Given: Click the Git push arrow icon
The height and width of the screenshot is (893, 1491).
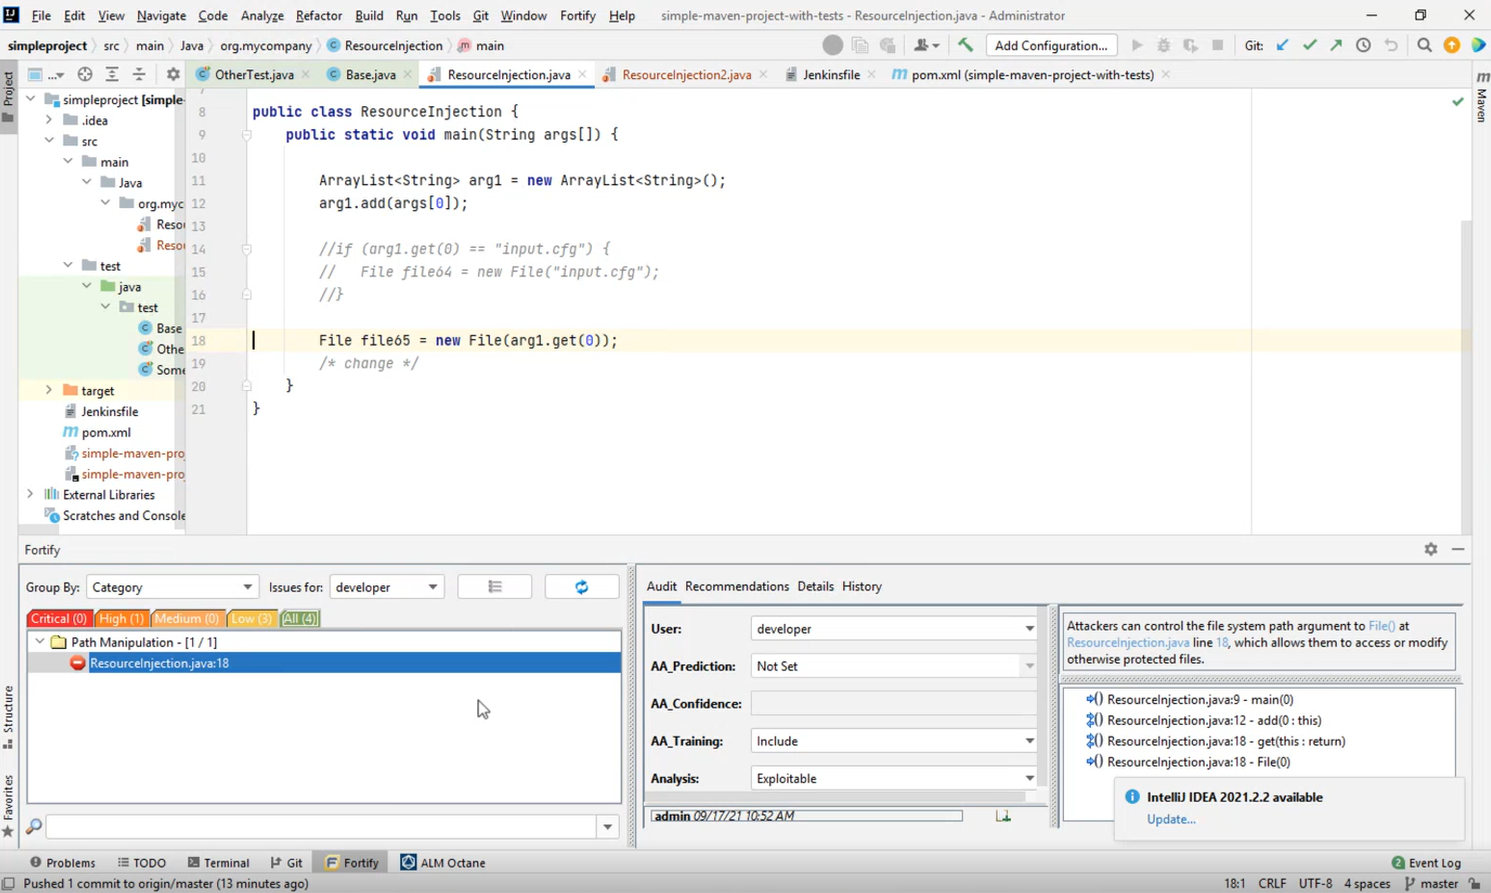Looking at the screenshot, I should [1336, 45].
